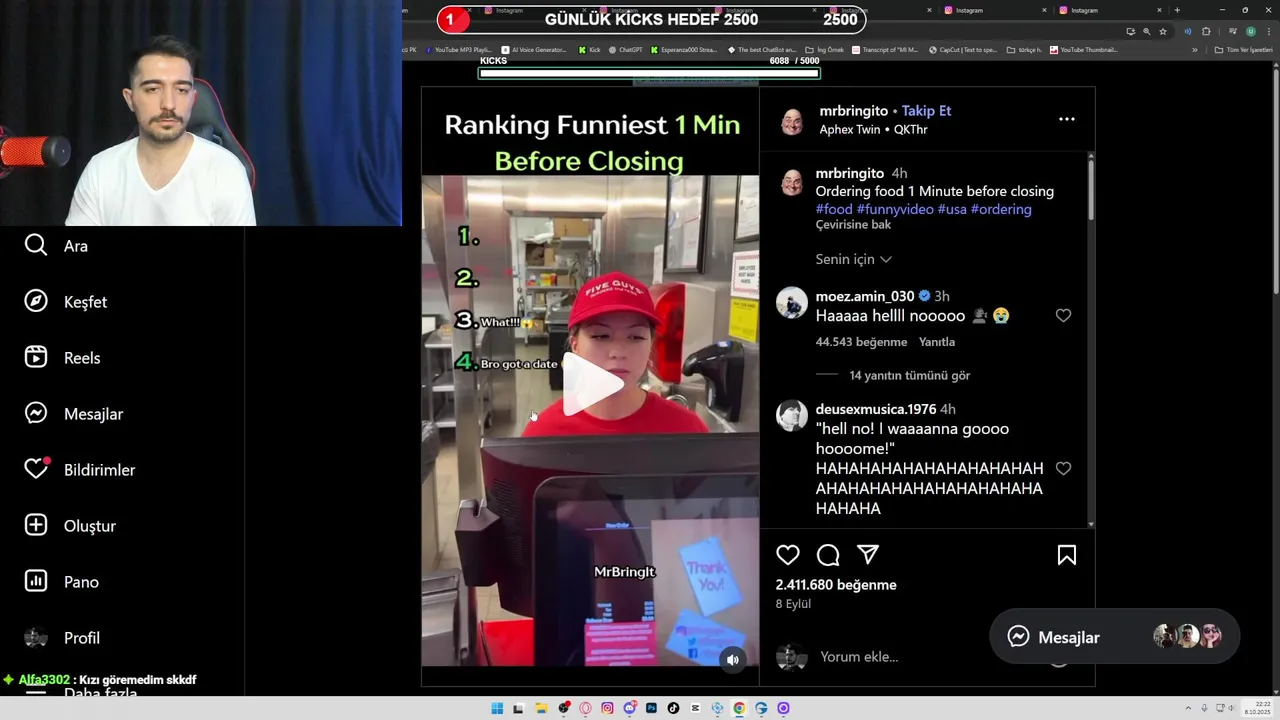Open Mesajlar in the left sidebar
The width and height of the screenshot is (1280, 720).
click(73, 414)
